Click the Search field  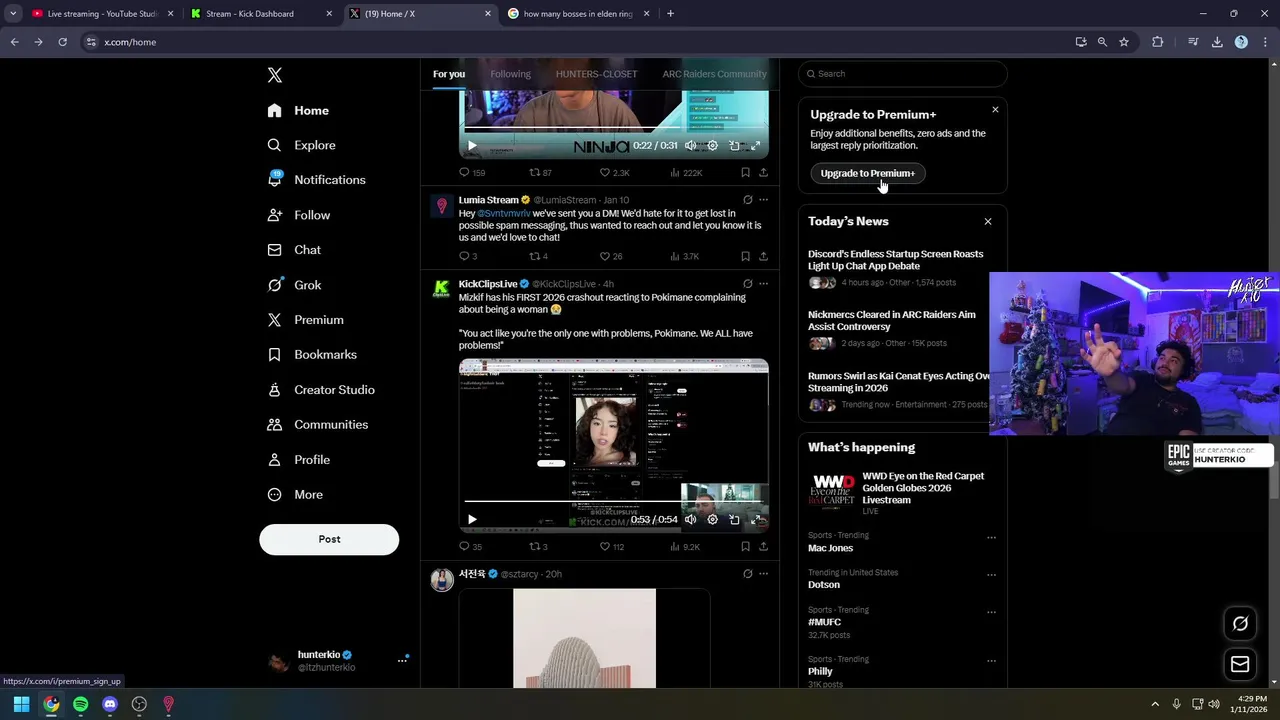coord(903,74)
